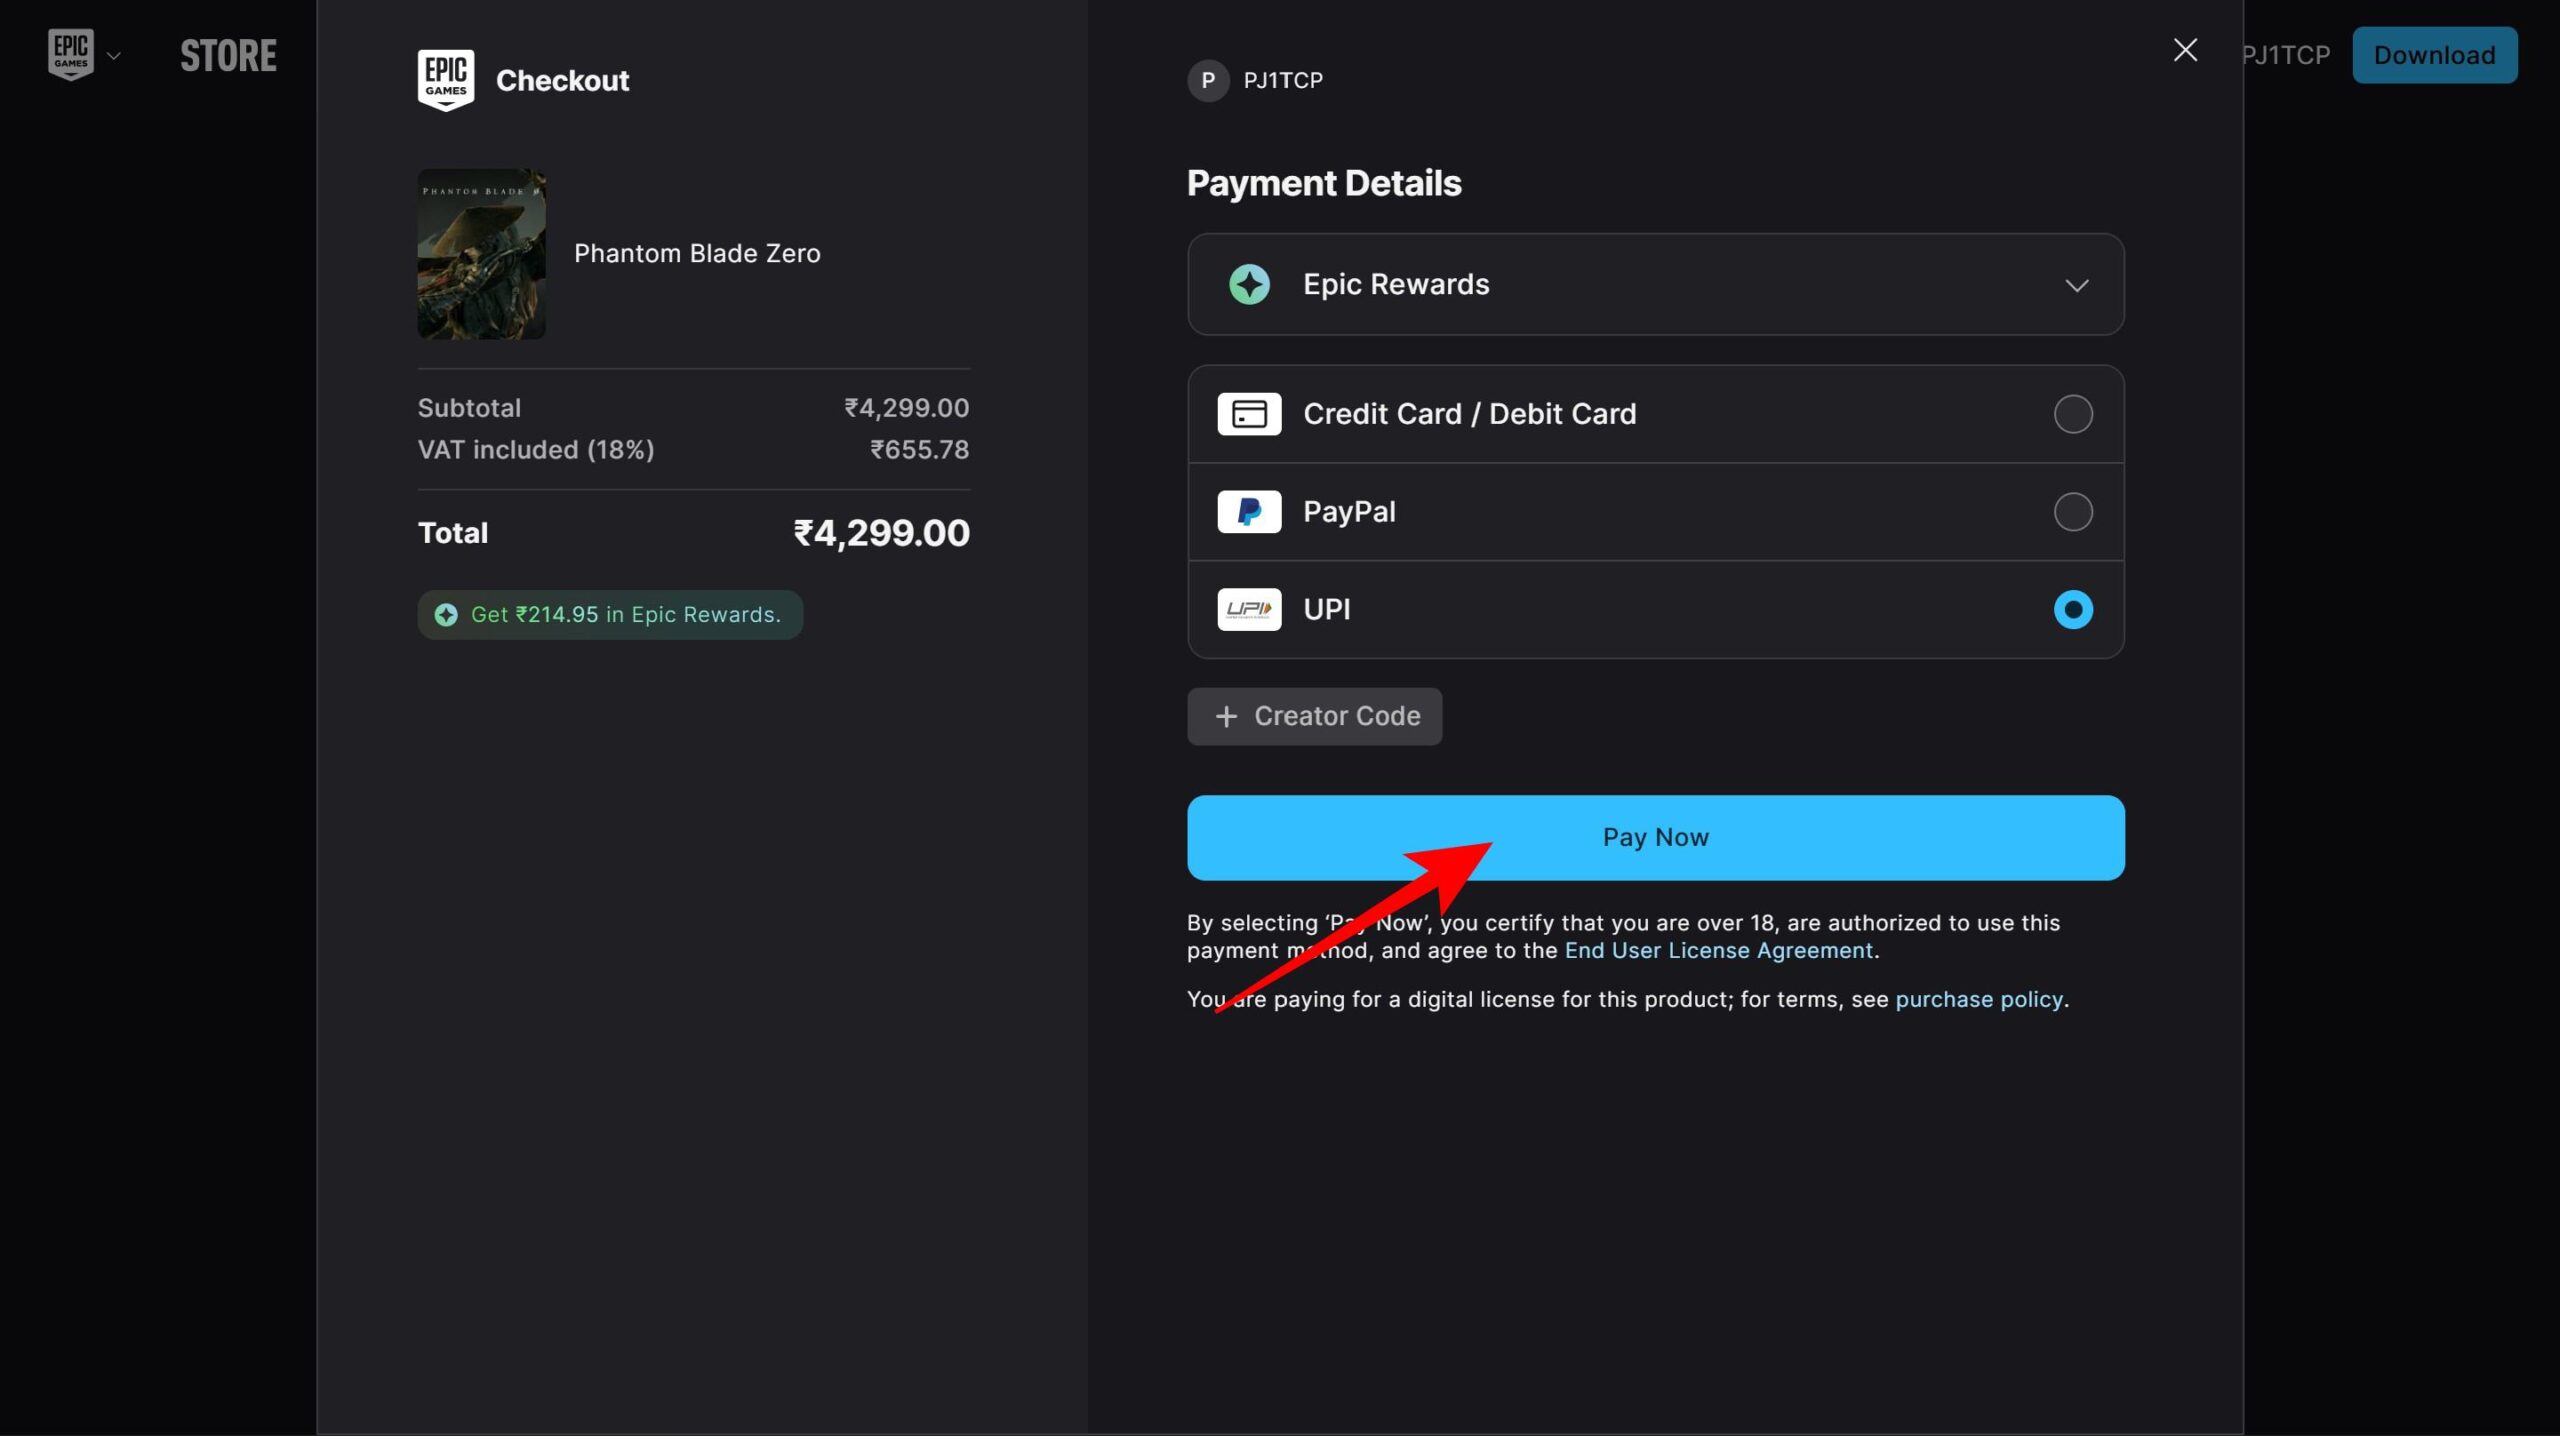Select Credit Card / Debit Card radio button
The image size is (2560, 1436).
click(x=2073, y=414)
